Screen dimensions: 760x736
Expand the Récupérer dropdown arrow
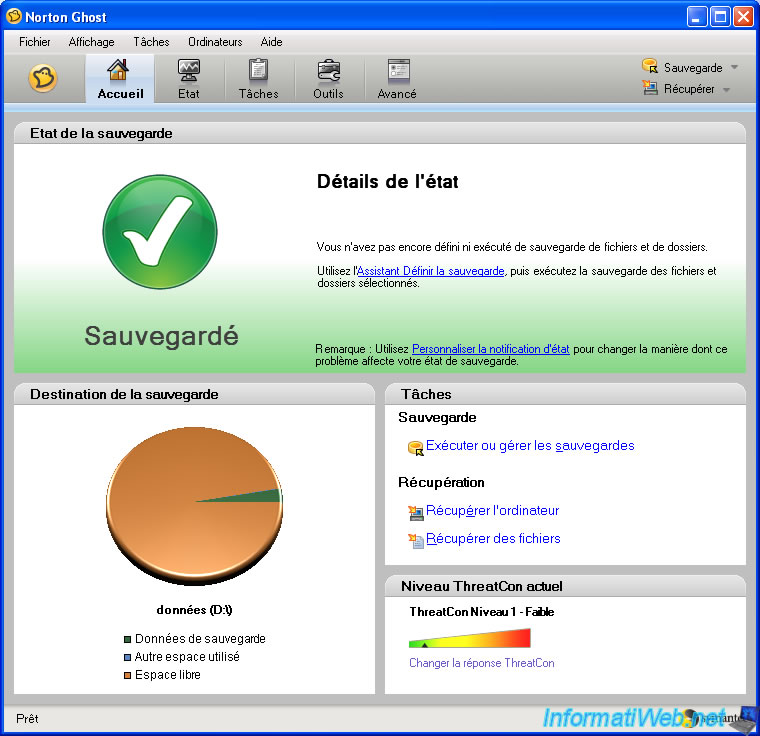[727, 89]
